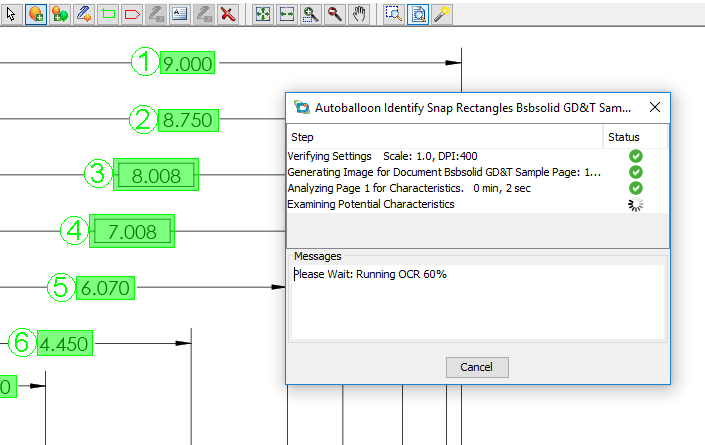Viewport: 705px width, 445px height.
Task: Select the zoom-to-region magnifier tool
Action: [x=394, y=14]
